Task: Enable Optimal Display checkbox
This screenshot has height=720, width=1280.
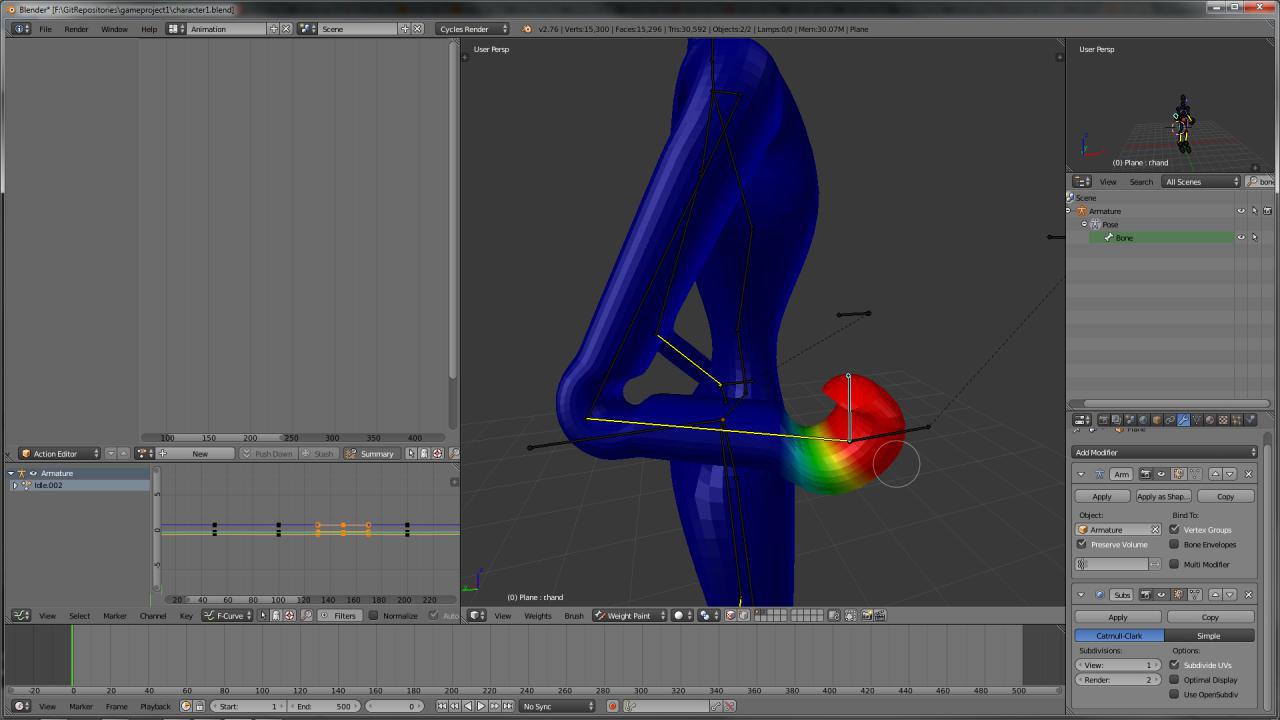Action: click(1174, 679)
